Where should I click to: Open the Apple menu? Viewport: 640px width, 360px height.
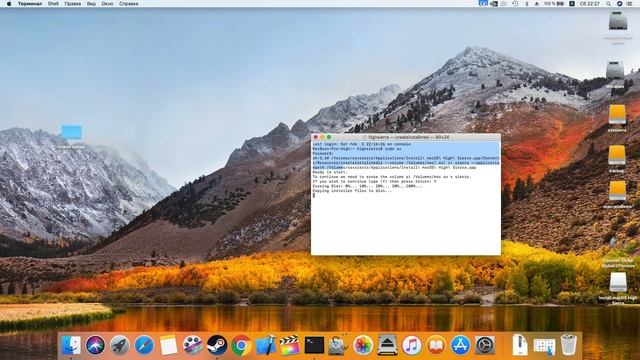tap(9, 4)
